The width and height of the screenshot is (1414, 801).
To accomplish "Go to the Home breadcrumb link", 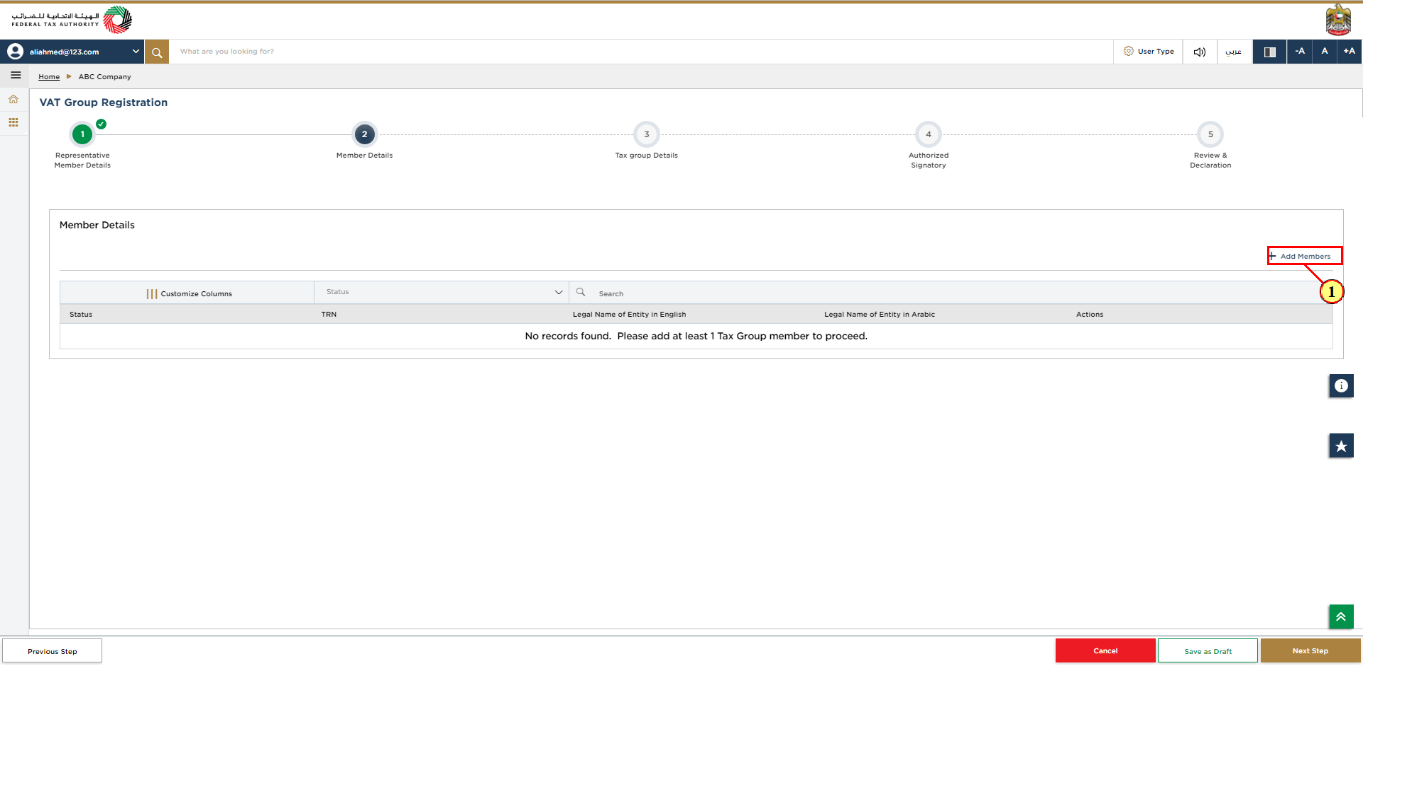I will point(49,77).
